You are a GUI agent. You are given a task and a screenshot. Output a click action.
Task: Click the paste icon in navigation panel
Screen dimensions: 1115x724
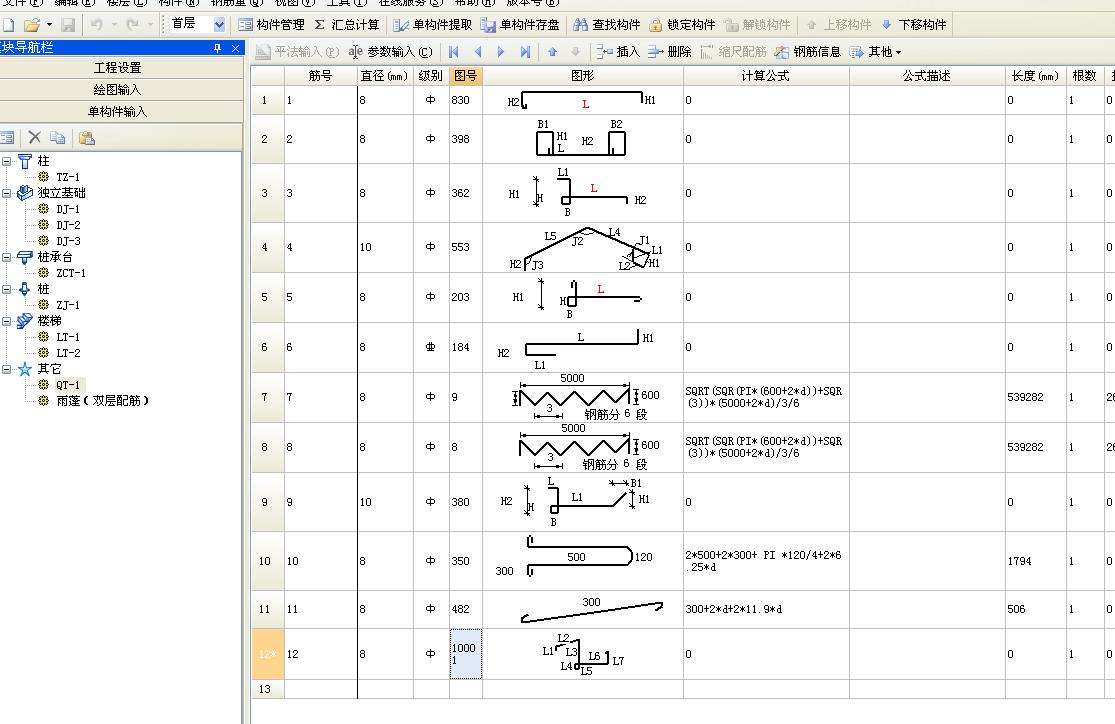point(87,138)
